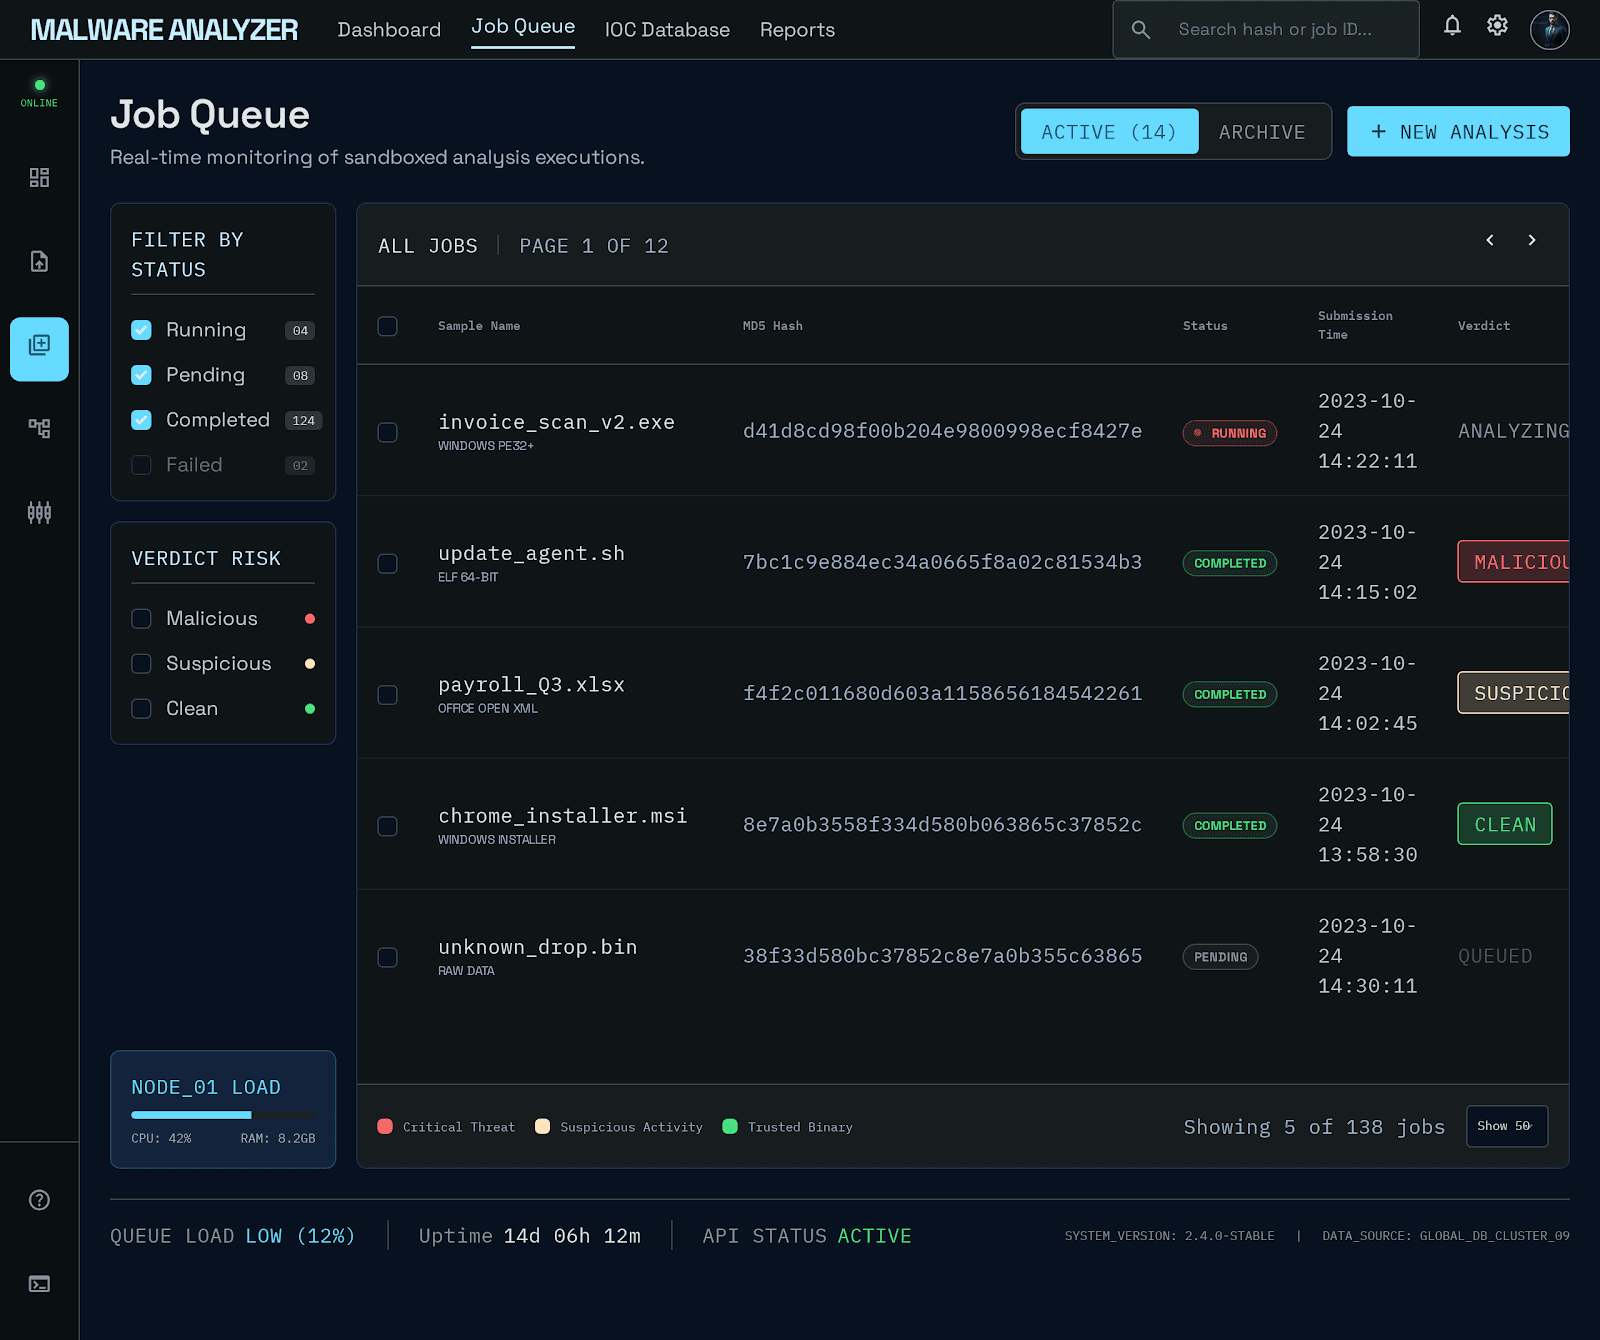The image size is (1600, 1340).
Task: Open the user profile avatar
Action: pyautogui.click(x=1550, y=30)
